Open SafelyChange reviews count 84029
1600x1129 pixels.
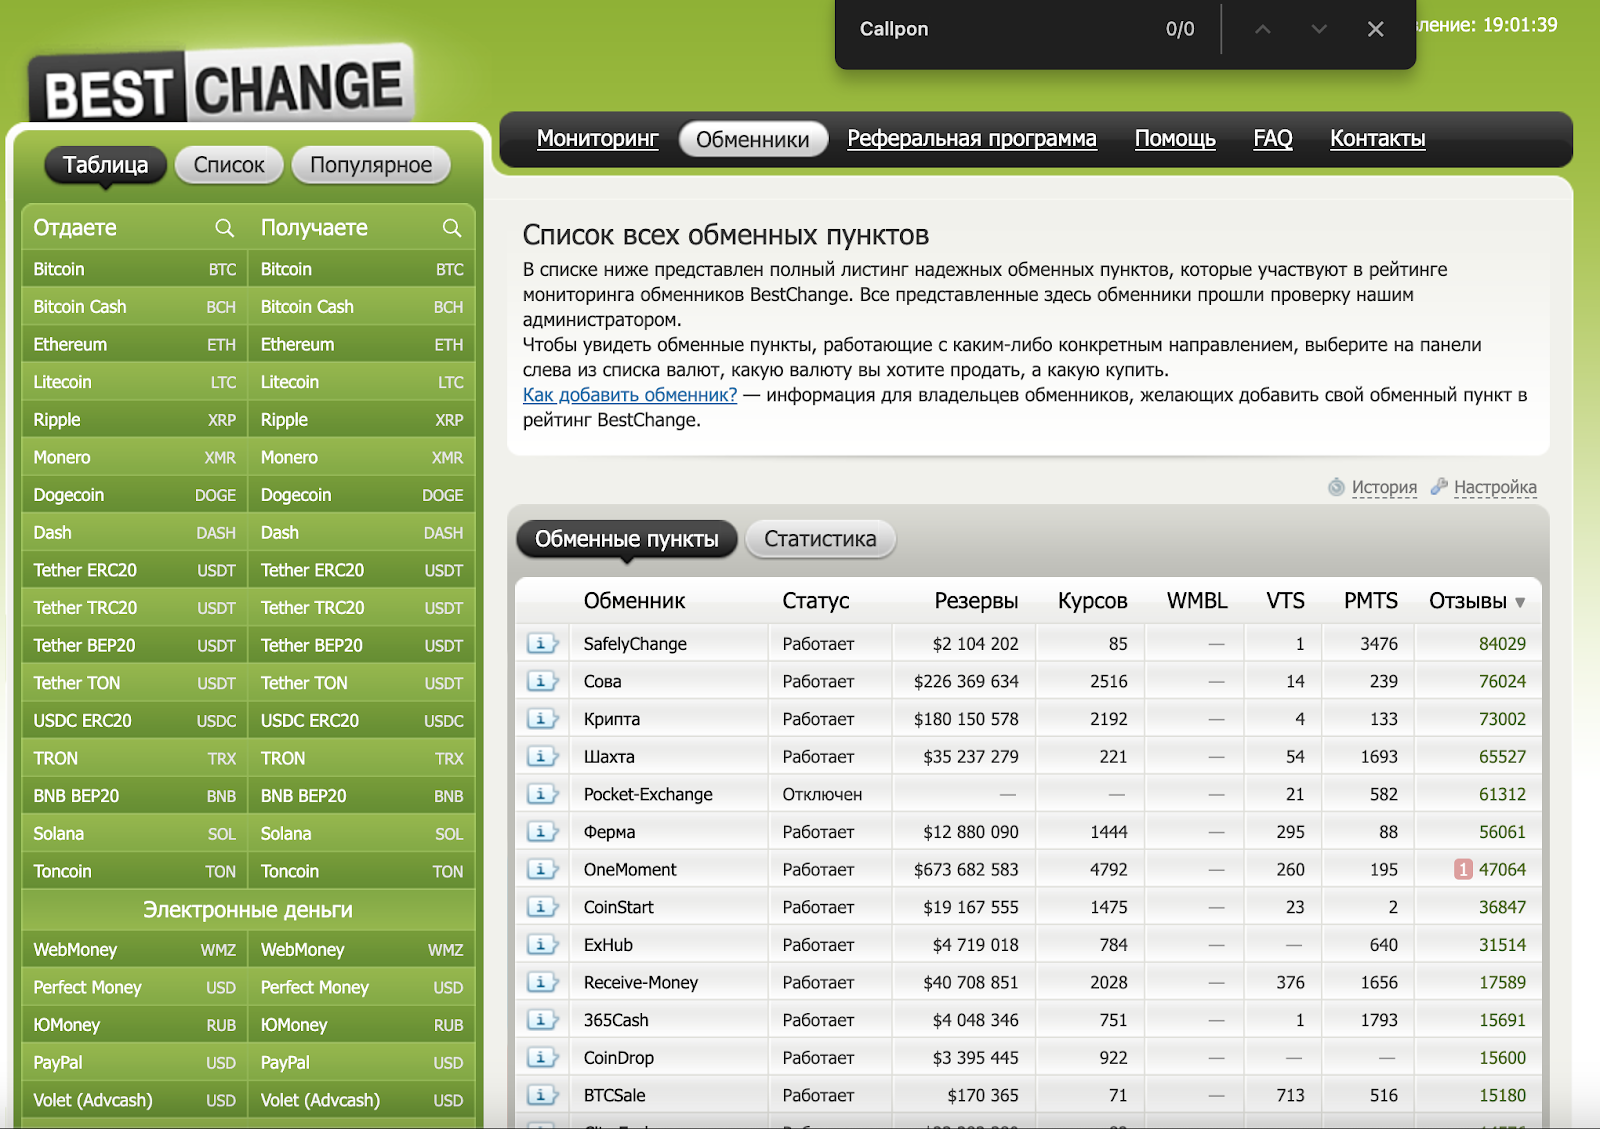click(x=1502, y=644)
